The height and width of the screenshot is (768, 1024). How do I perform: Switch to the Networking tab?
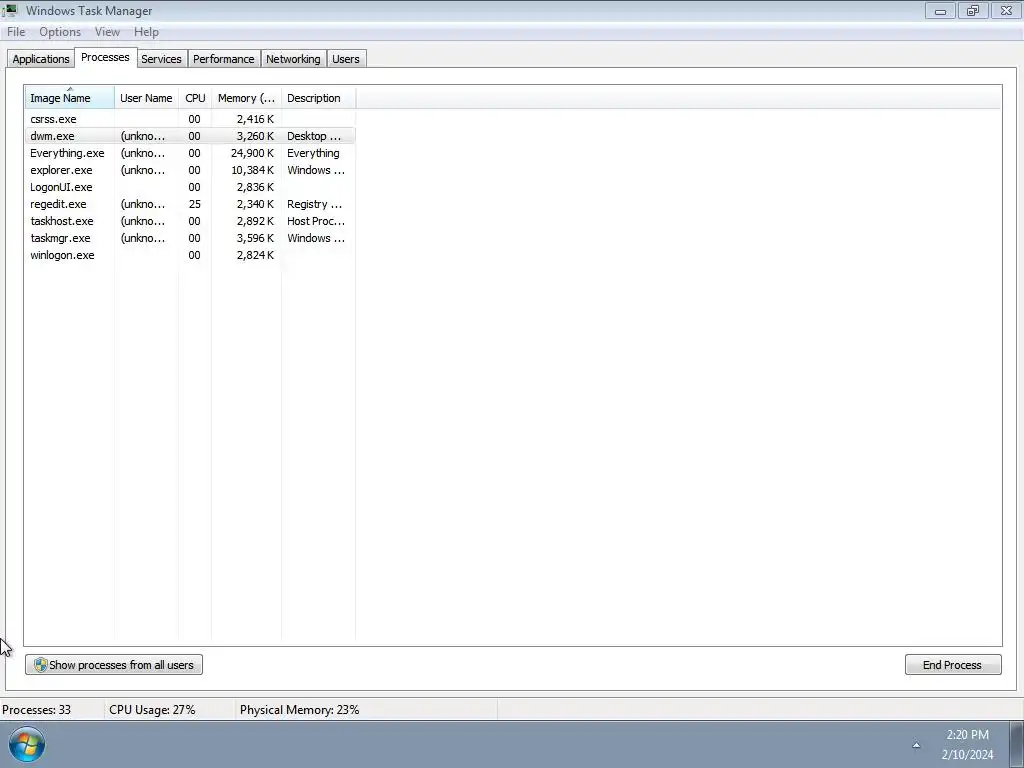[x=293, y=59]
